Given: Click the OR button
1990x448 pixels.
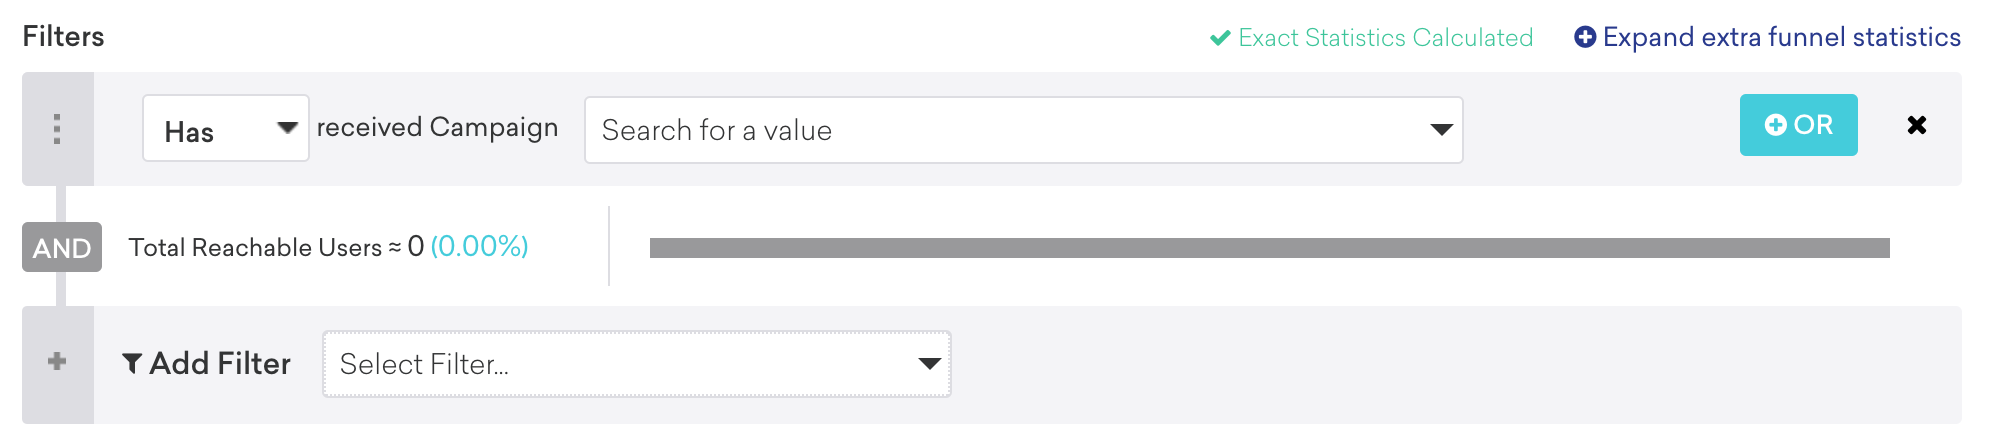Looking at the screenshot, I should coord(1798,125).
